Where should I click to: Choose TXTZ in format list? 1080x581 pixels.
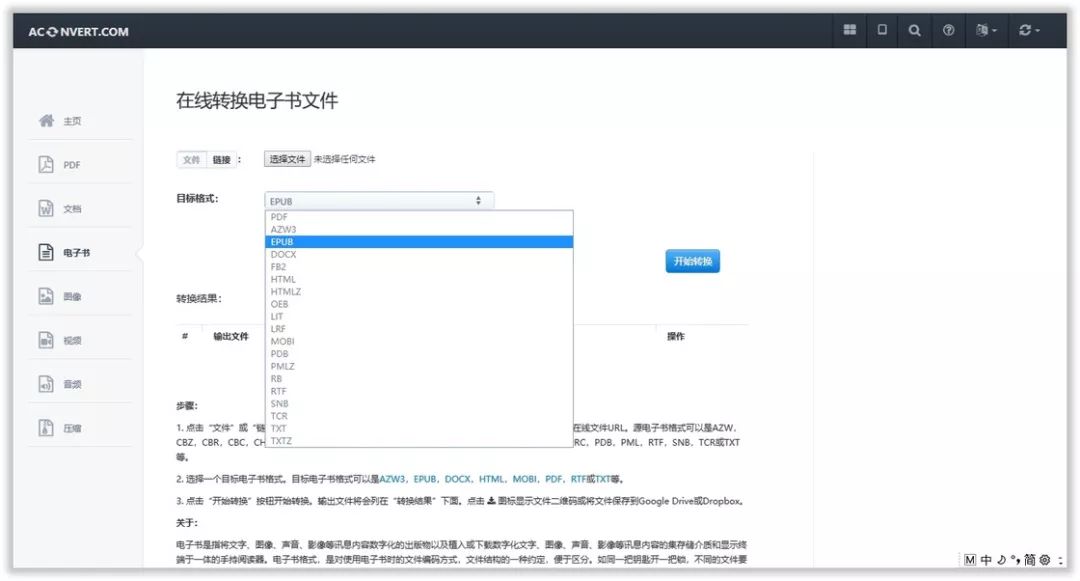point(419,441)
